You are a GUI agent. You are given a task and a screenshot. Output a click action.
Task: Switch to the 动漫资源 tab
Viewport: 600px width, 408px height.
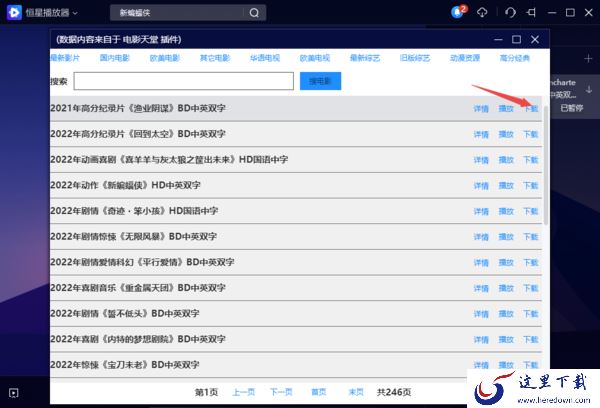(x=465, y=58)
